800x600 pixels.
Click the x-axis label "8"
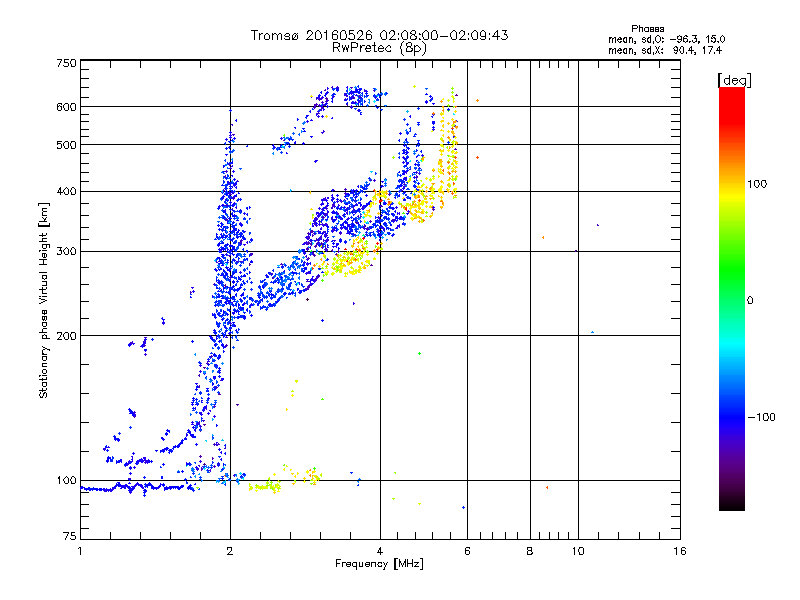[530, 551]
